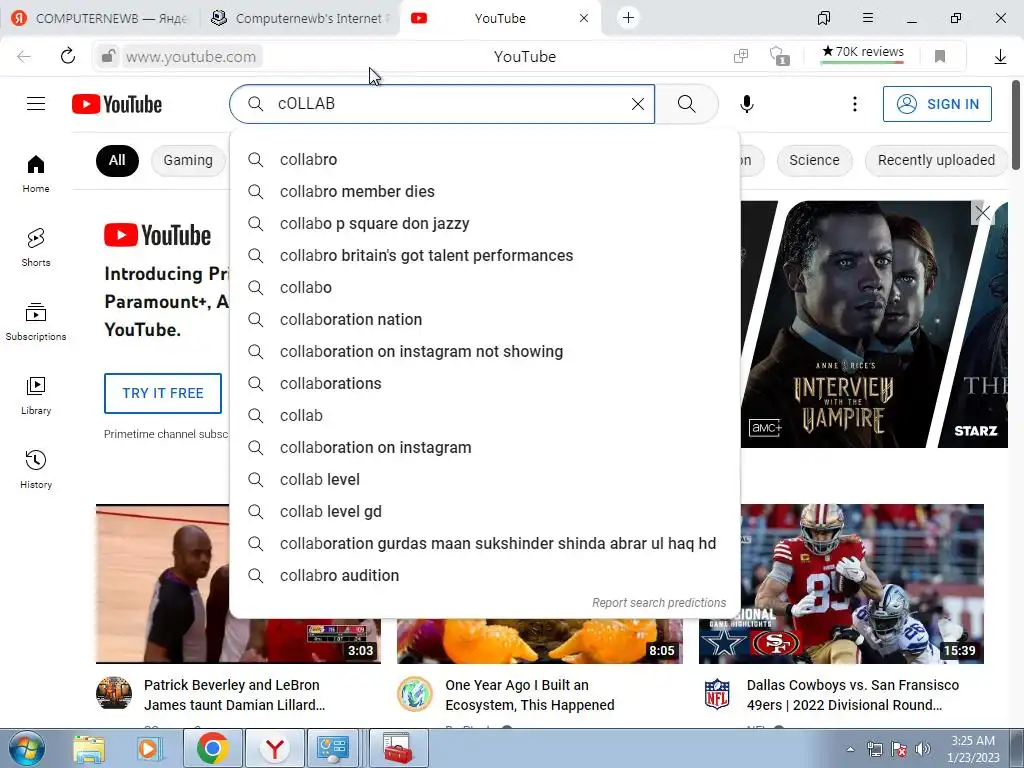
Task: Click in the search text field
Action: pos(444,104)
